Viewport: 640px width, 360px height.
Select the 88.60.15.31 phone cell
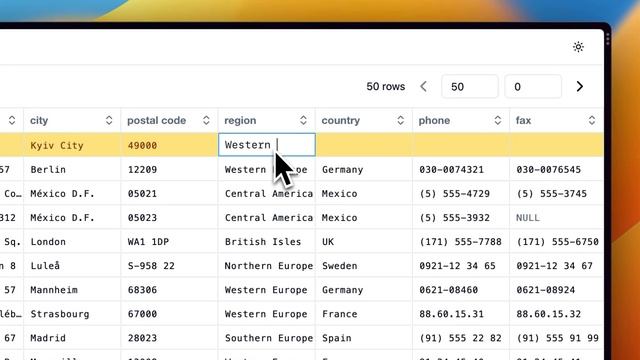pyautogui.click(x=461, y=314)
